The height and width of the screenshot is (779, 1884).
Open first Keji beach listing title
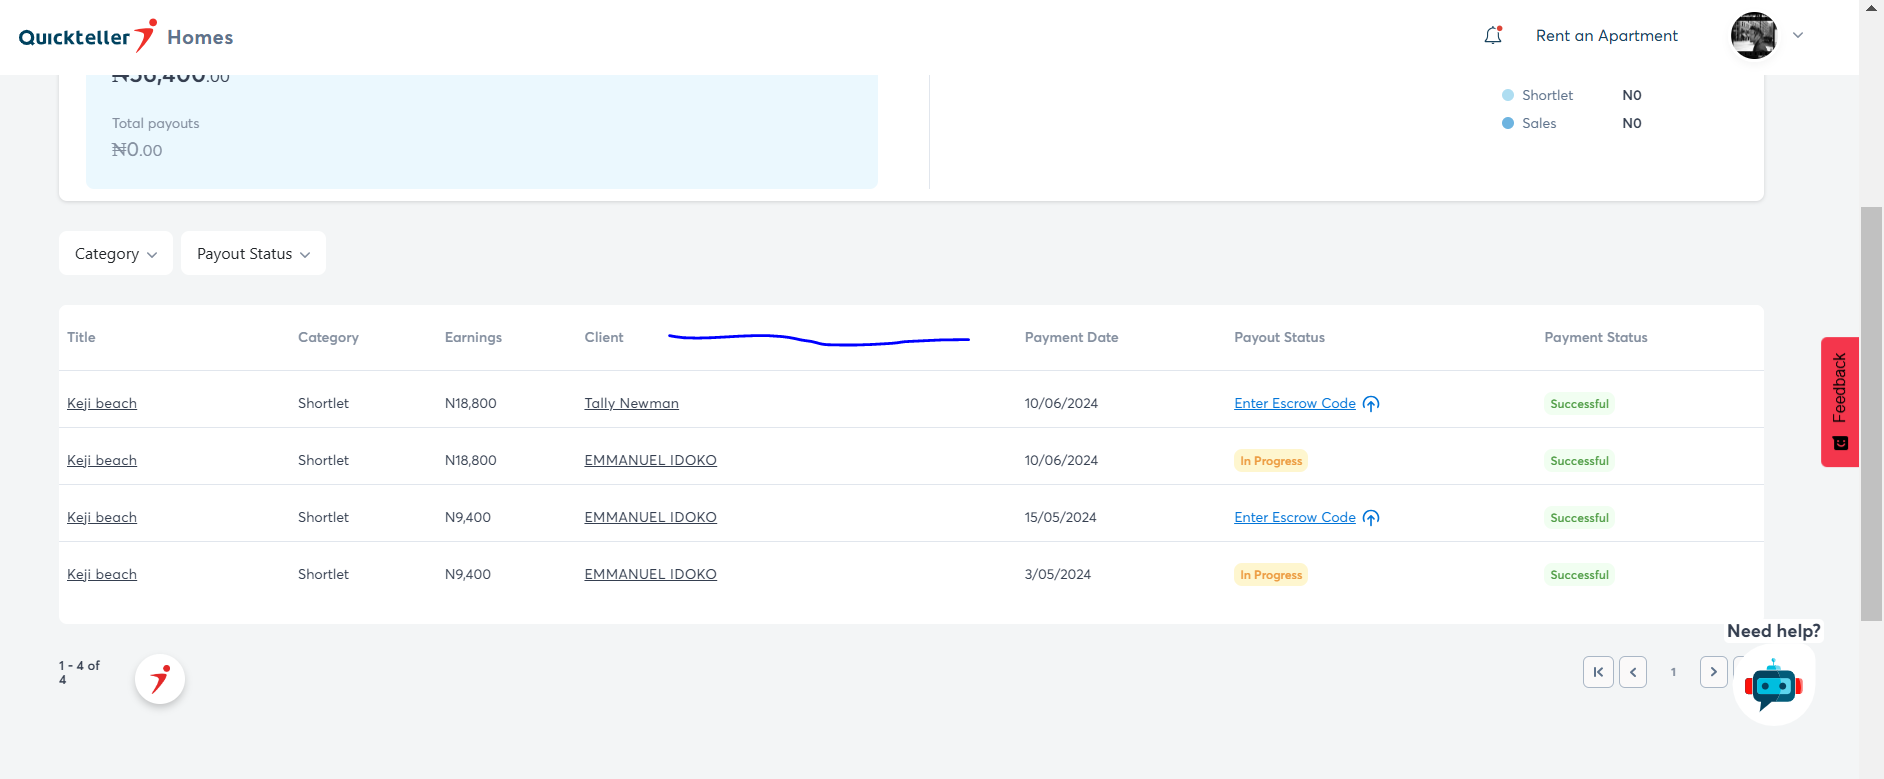pyautogui.click(x=102, y=404)
